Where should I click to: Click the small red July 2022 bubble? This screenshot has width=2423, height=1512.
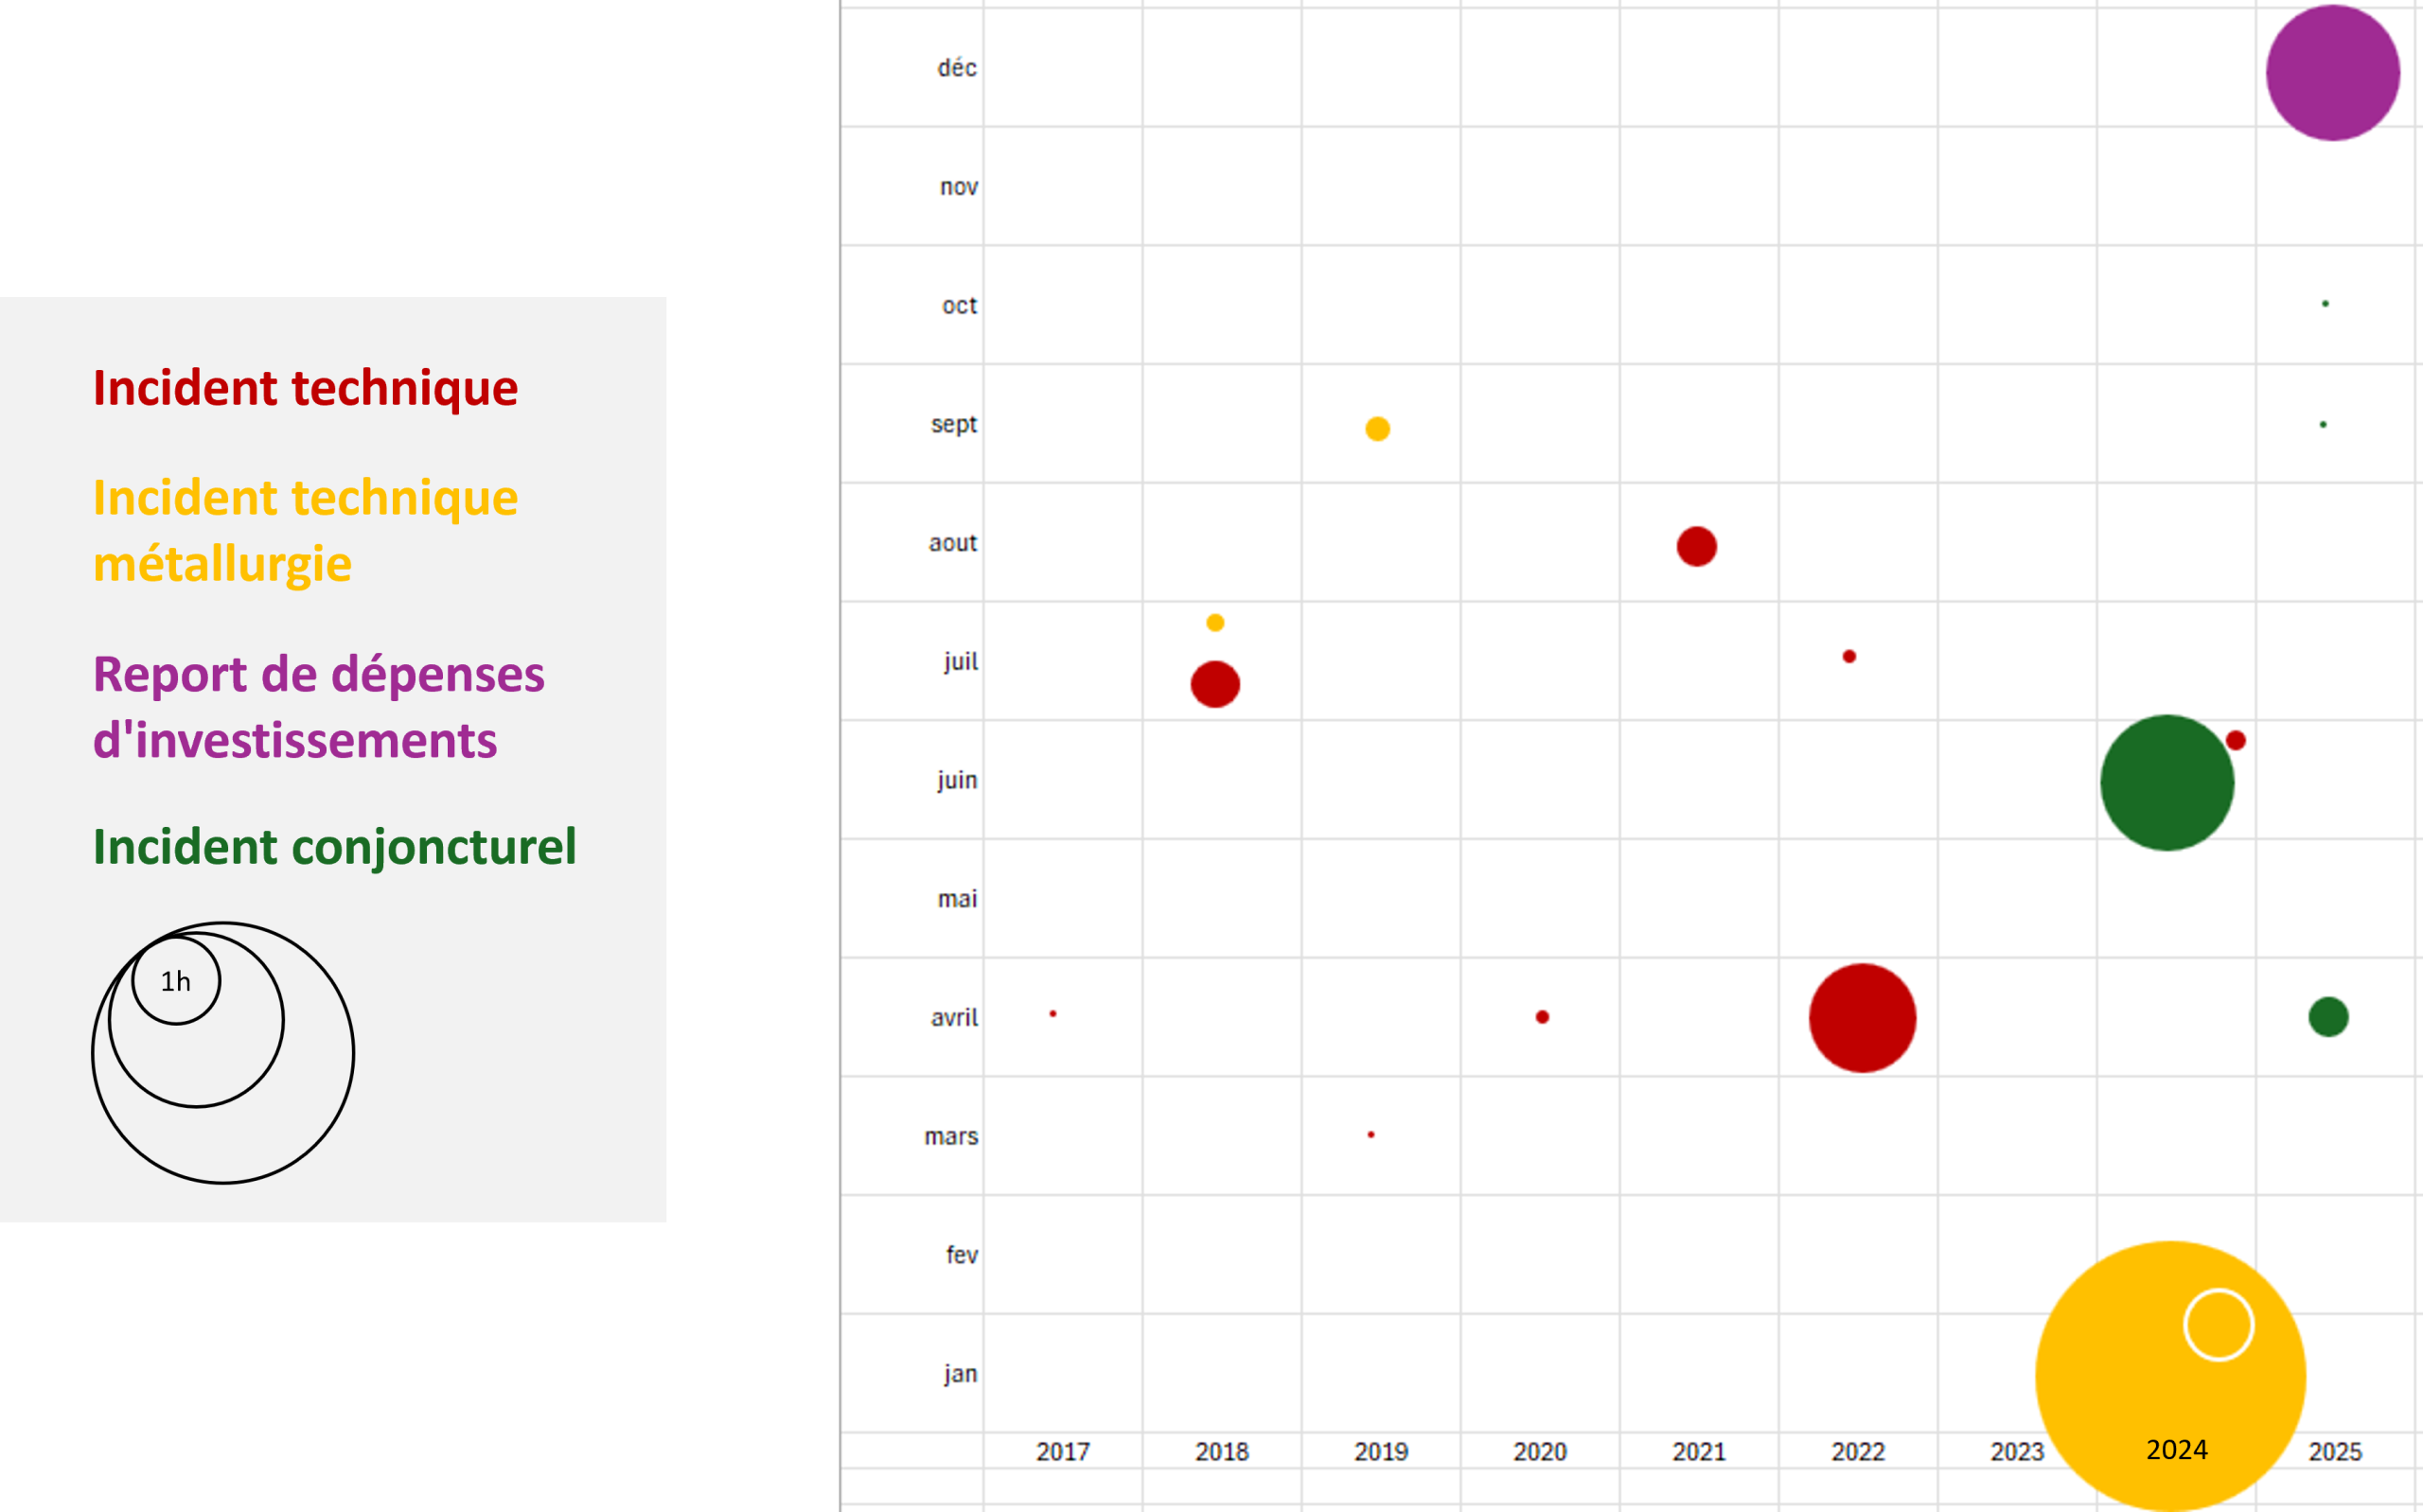coord(1849,656)
